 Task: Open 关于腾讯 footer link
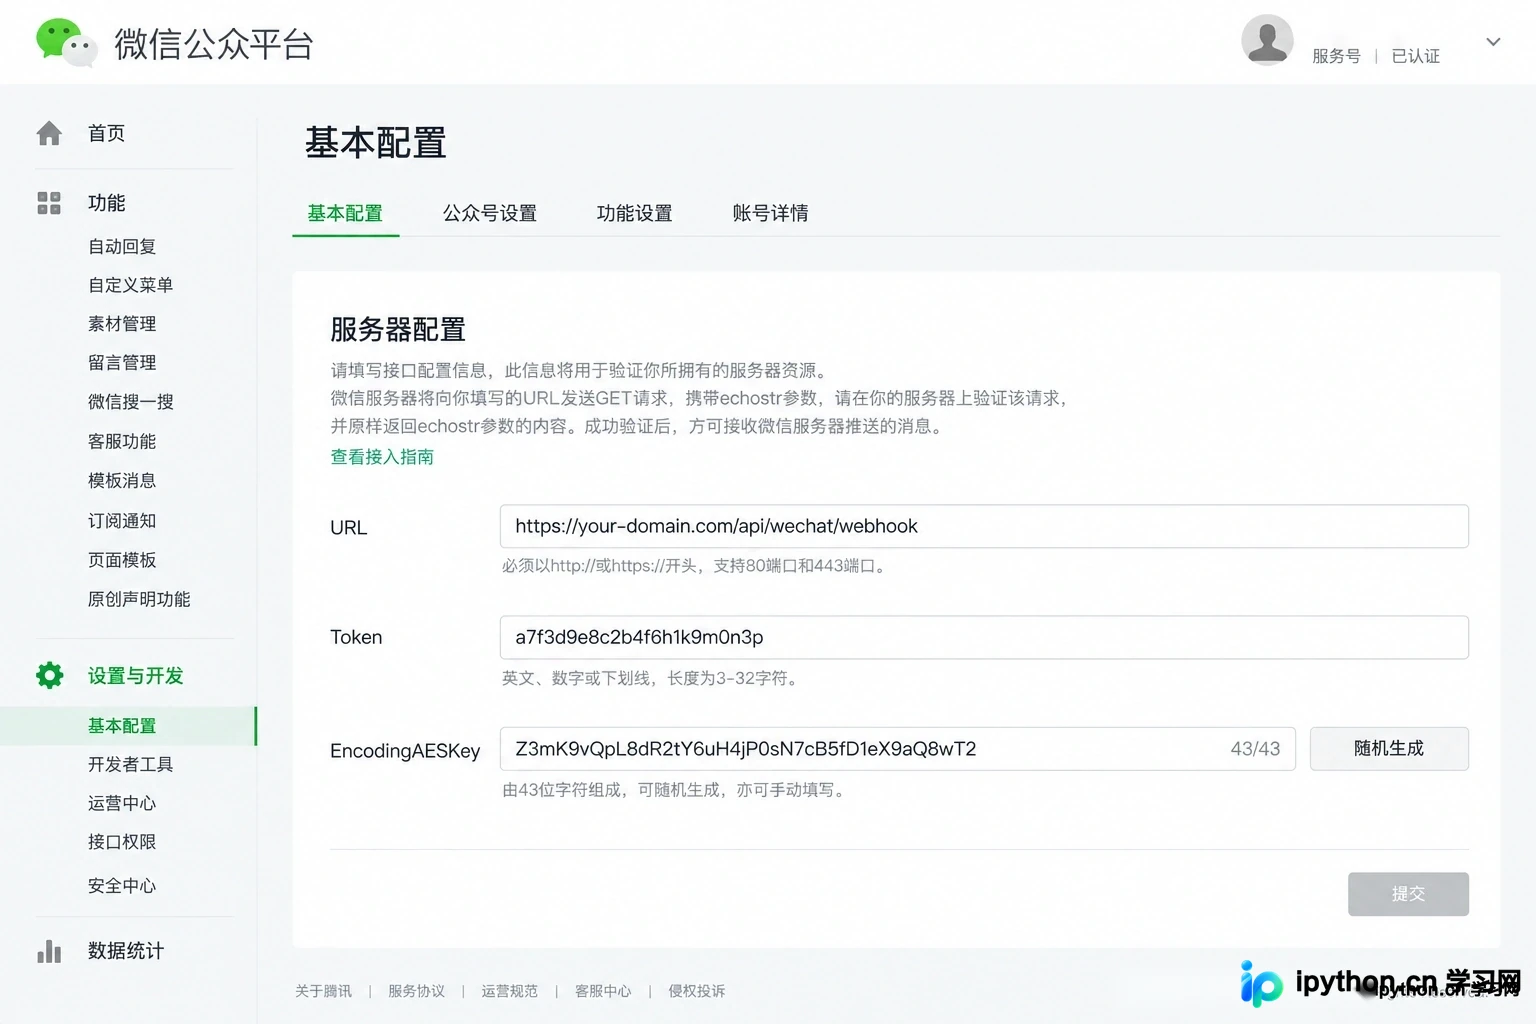(x=323, y=991)
